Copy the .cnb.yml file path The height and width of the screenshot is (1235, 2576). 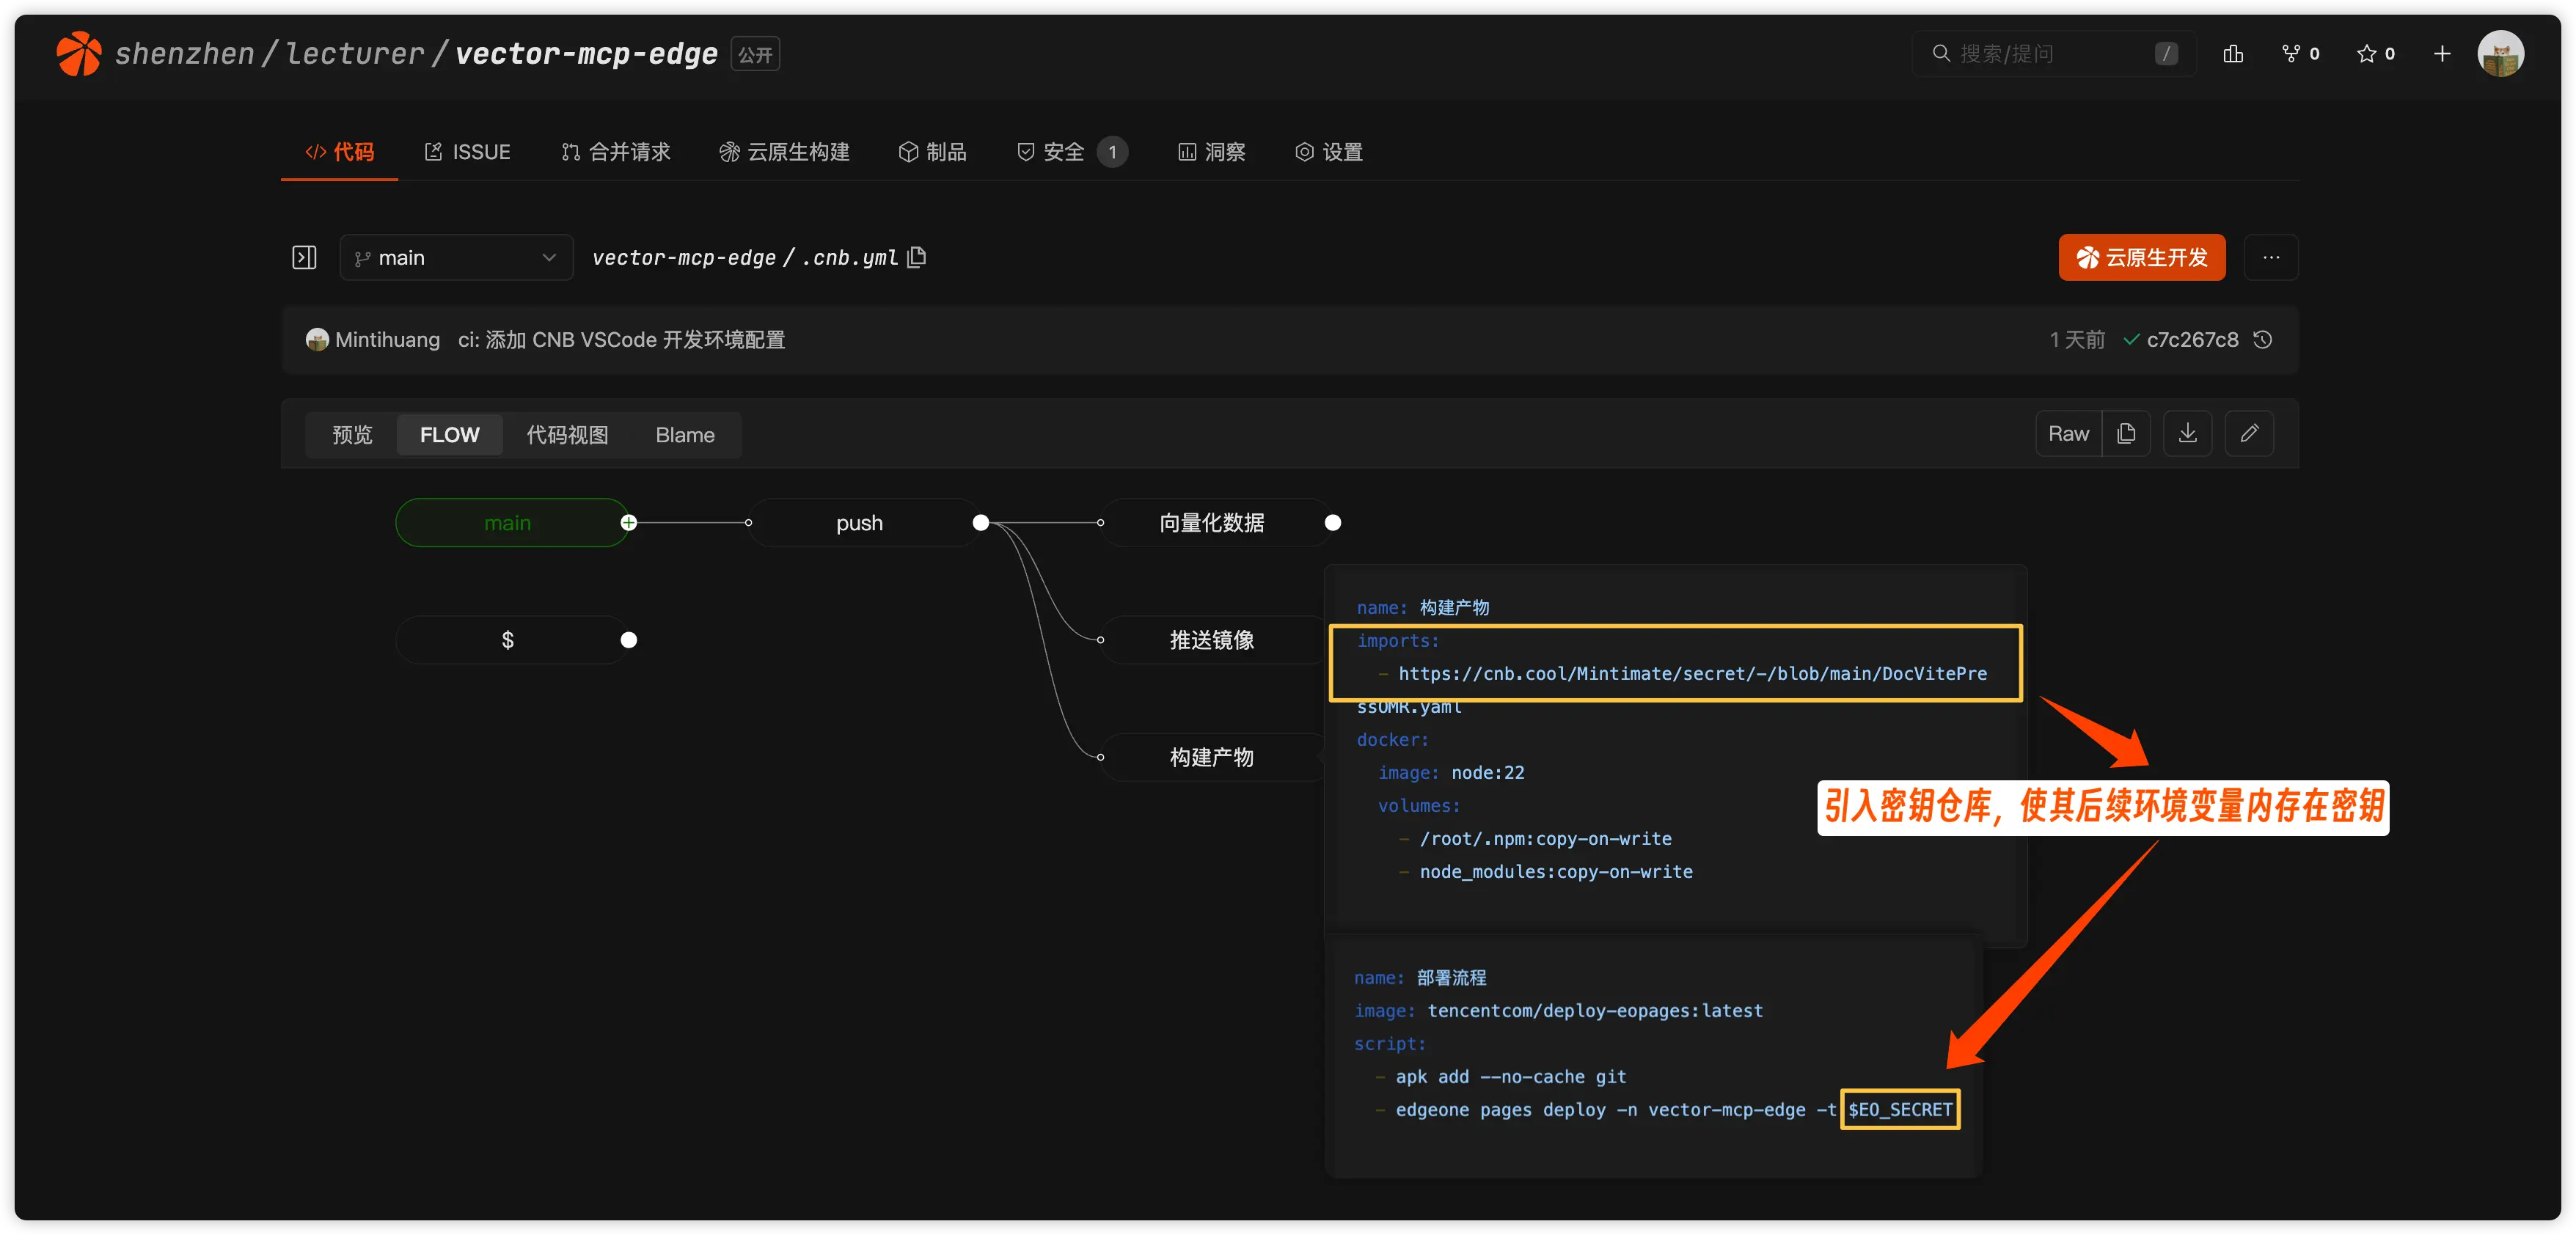click(916, 257)
